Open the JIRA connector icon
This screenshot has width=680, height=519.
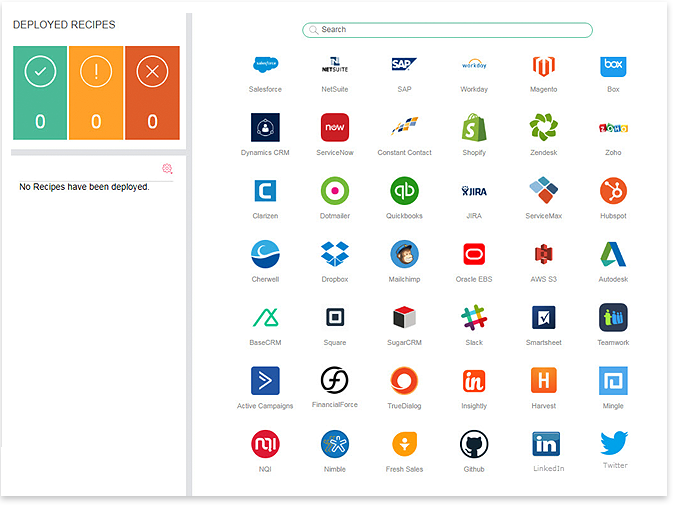pyautogui.click(x=474, y=191)
